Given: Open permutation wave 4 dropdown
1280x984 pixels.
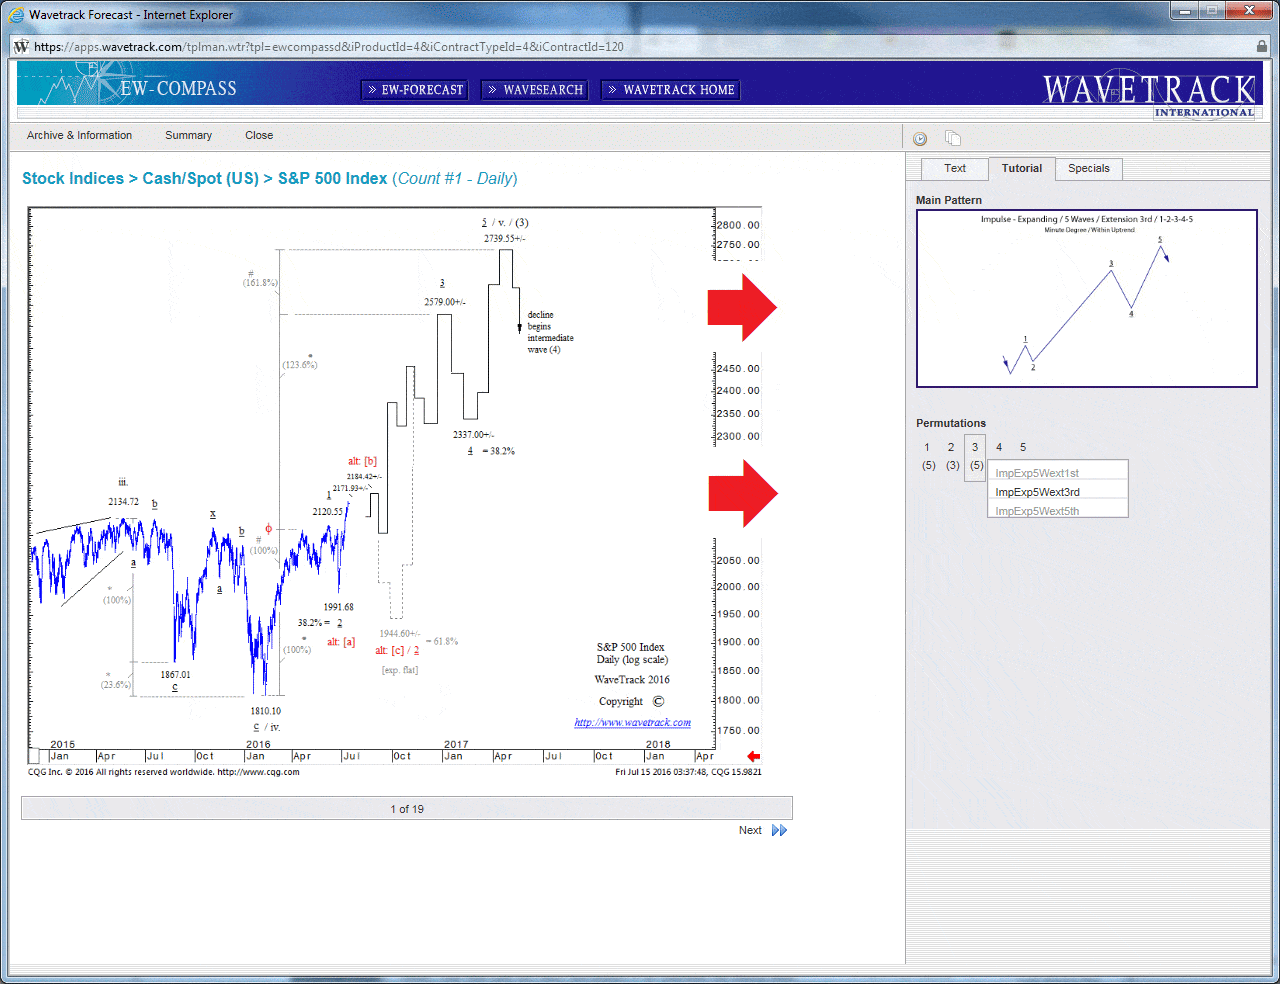Looking at the screenshot, I should coord(999,447).
